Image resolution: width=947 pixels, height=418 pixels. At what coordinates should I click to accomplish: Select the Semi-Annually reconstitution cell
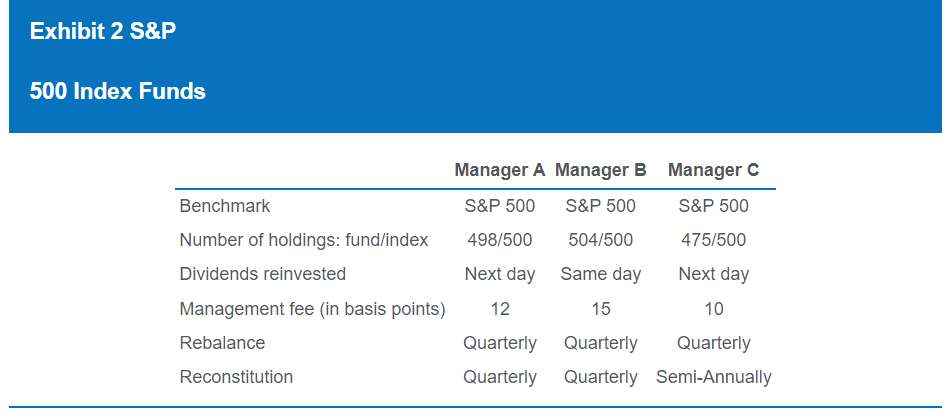coord(713,377)
